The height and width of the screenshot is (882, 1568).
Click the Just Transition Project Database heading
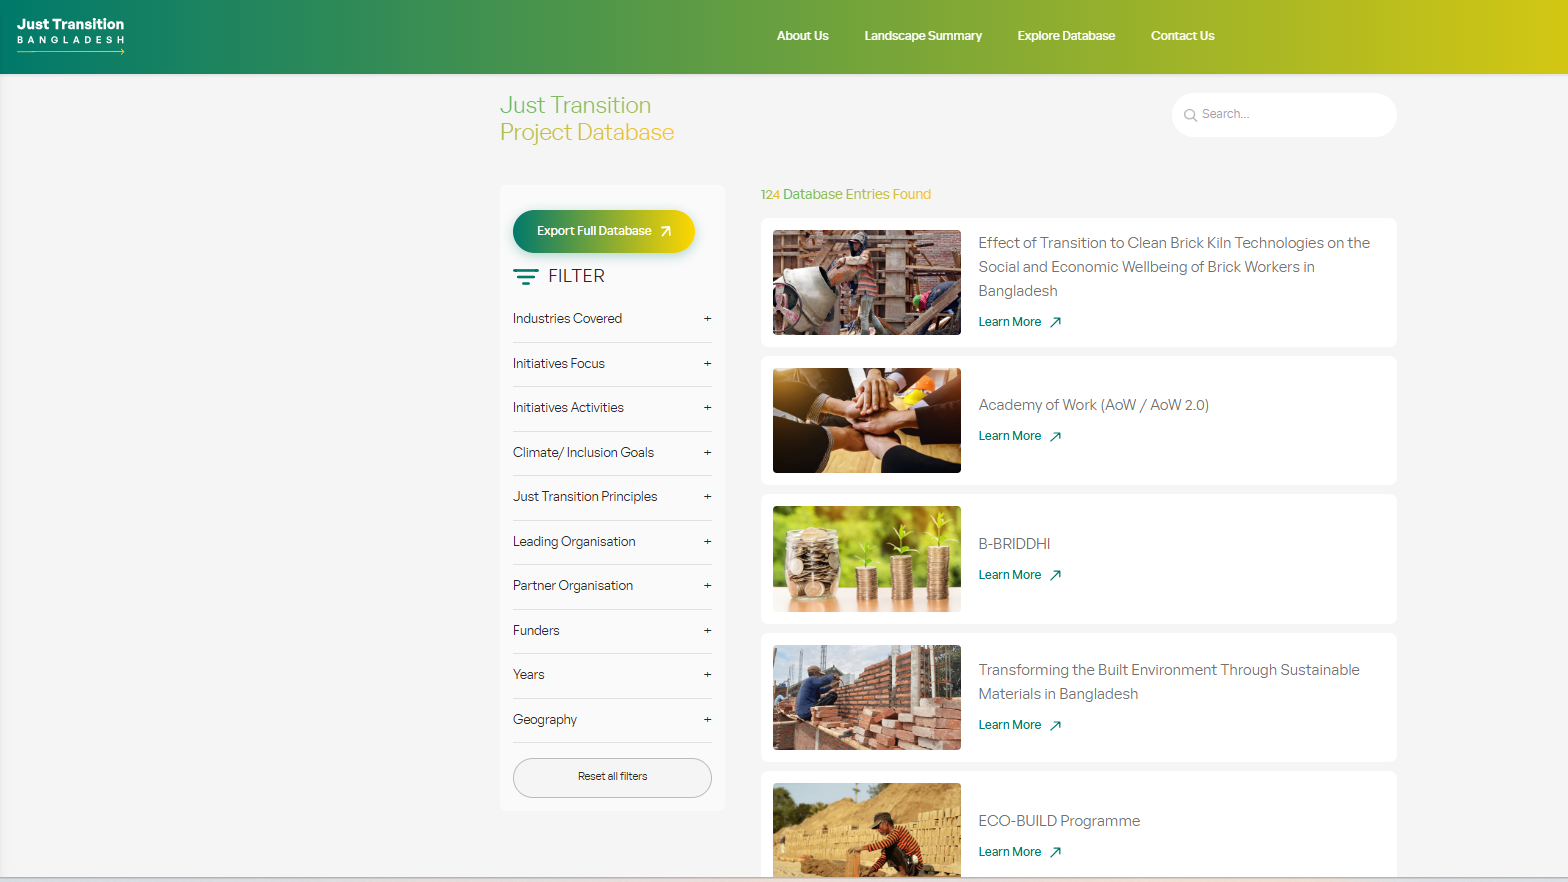tap(587, 119)
